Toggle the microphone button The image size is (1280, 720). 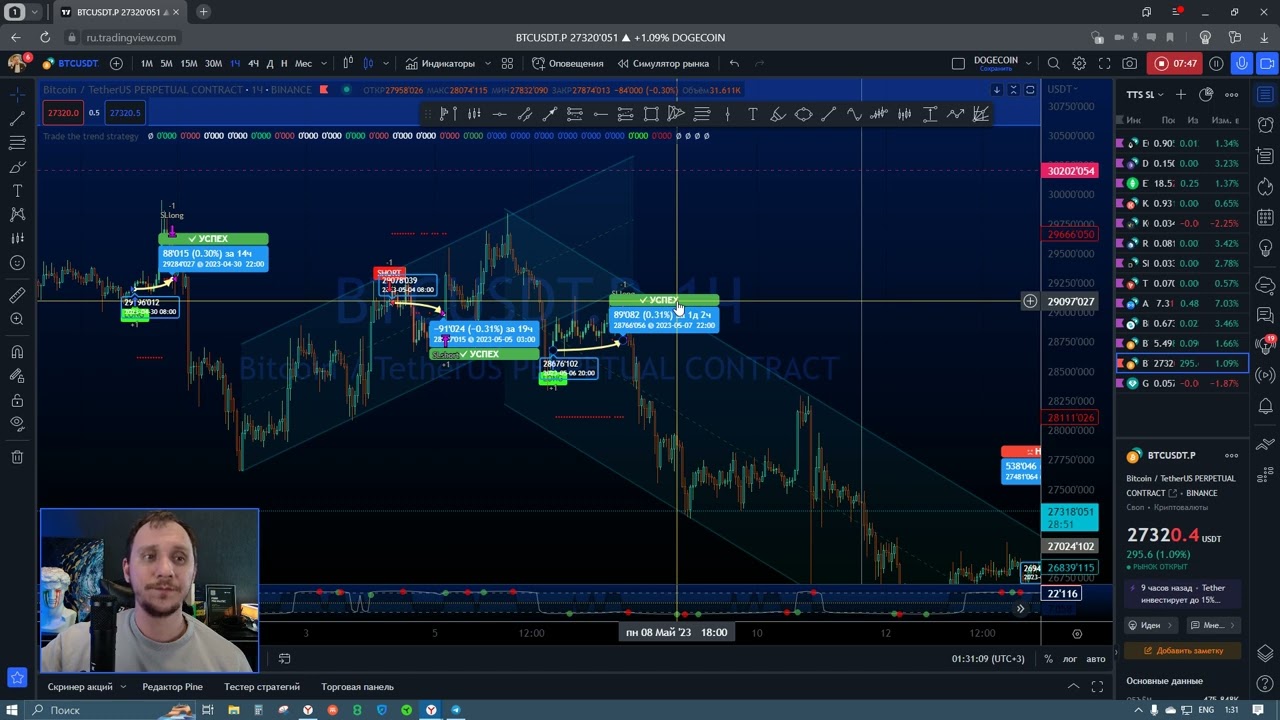click(1242, 63)
